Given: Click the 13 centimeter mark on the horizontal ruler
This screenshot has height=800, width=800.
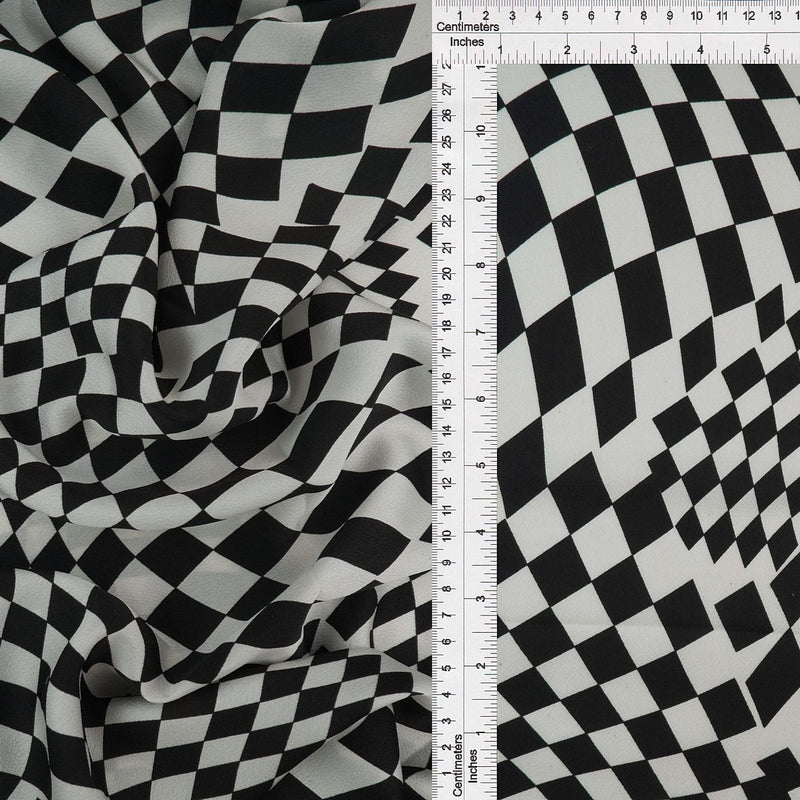Looking at the screenshot, I should (774, 16).
